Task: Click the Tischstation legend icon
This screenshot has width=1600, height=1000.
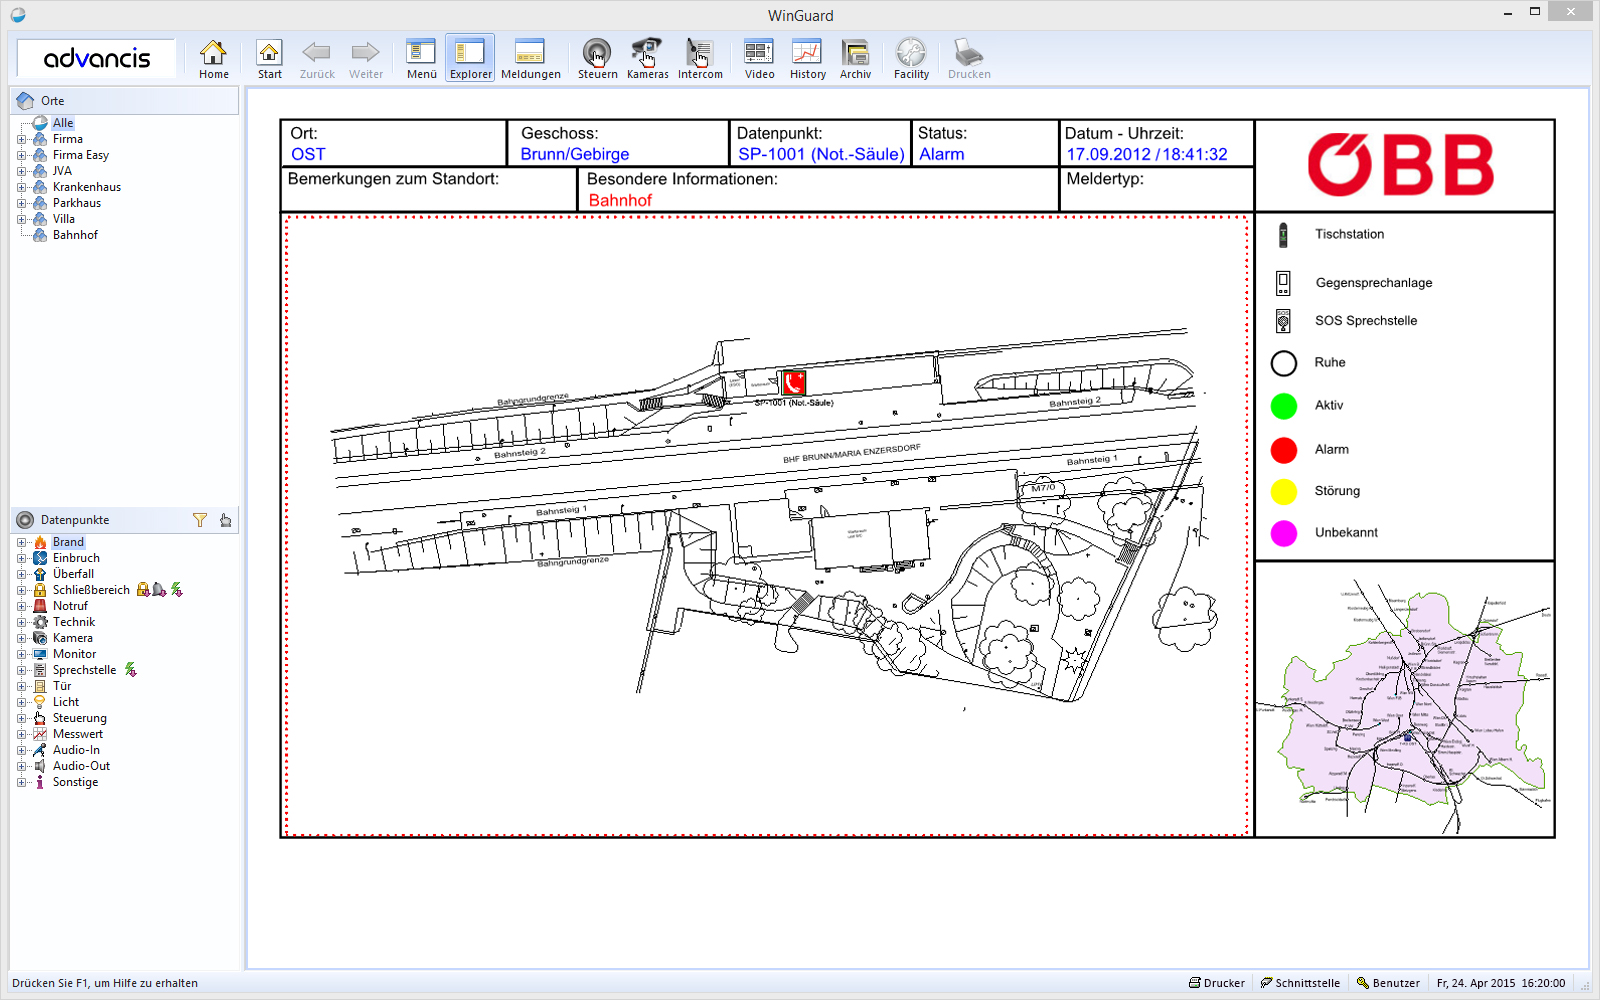Action: [1283, 235]
